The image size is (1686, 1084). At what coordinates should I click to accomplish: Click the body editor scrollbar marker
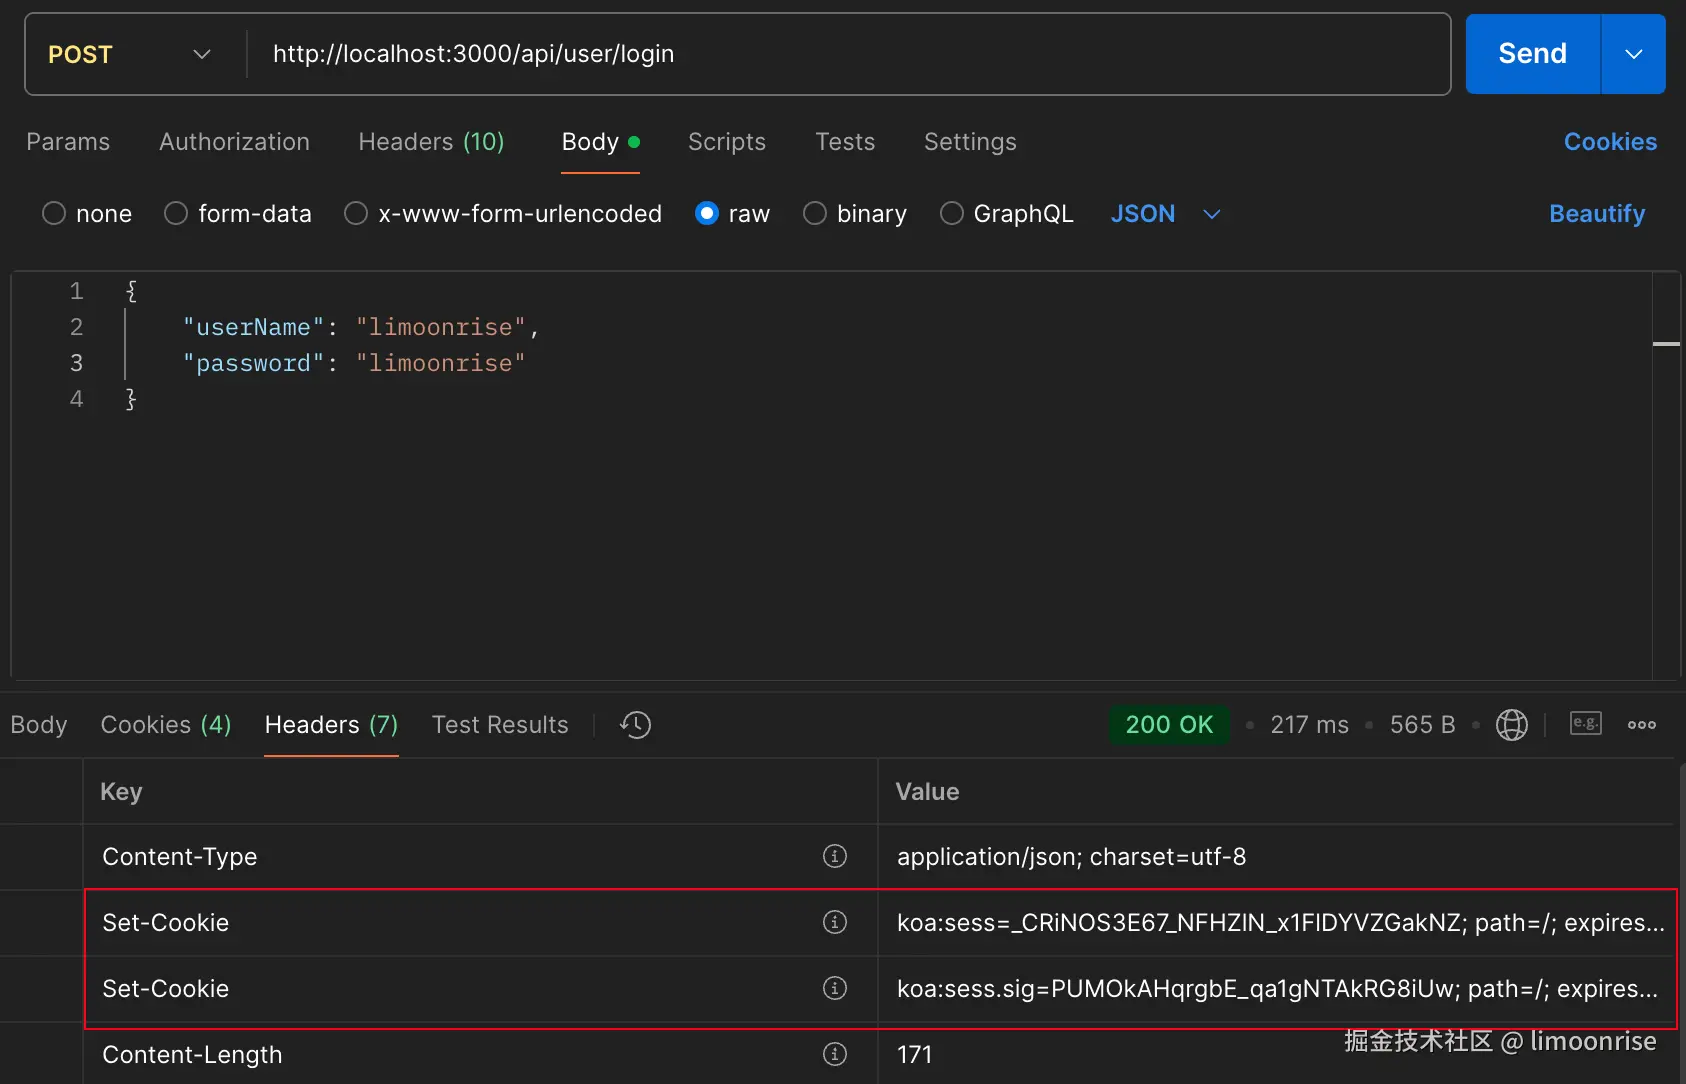point(1666,344)
